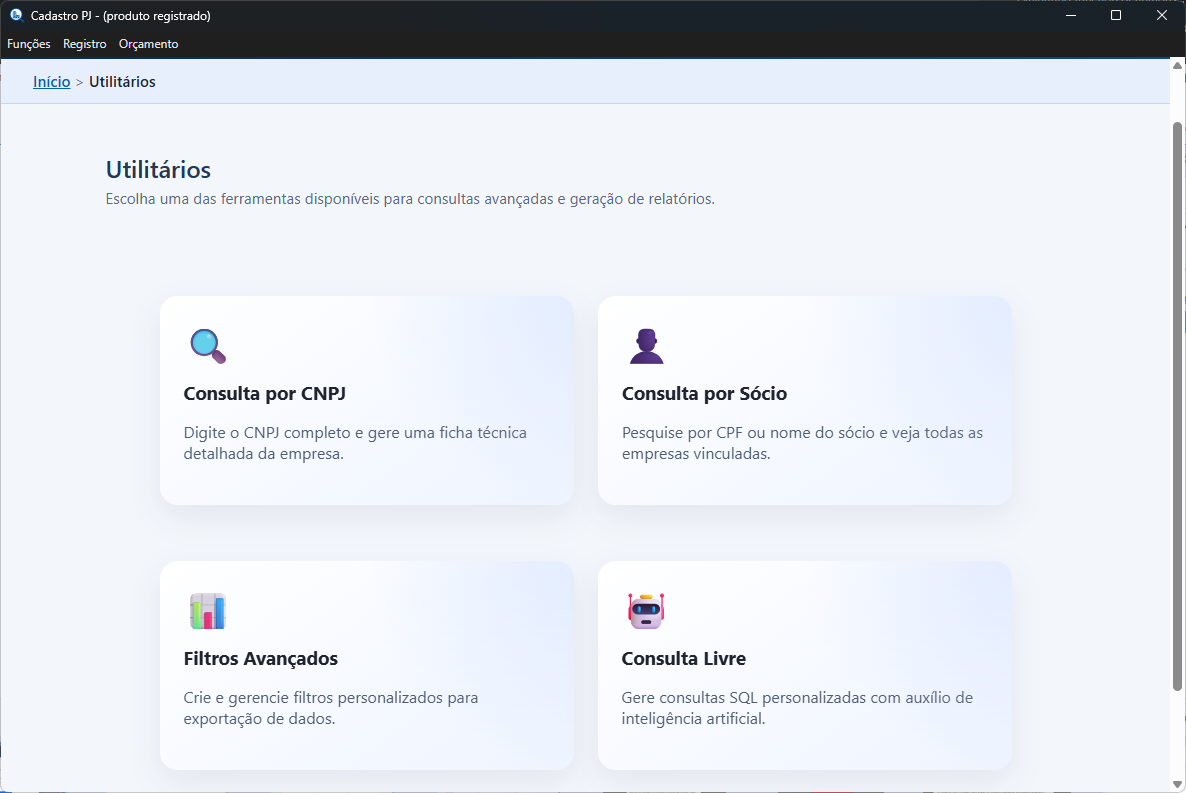Go back via the Início breadcrumb link

click(x=52, y=82)
